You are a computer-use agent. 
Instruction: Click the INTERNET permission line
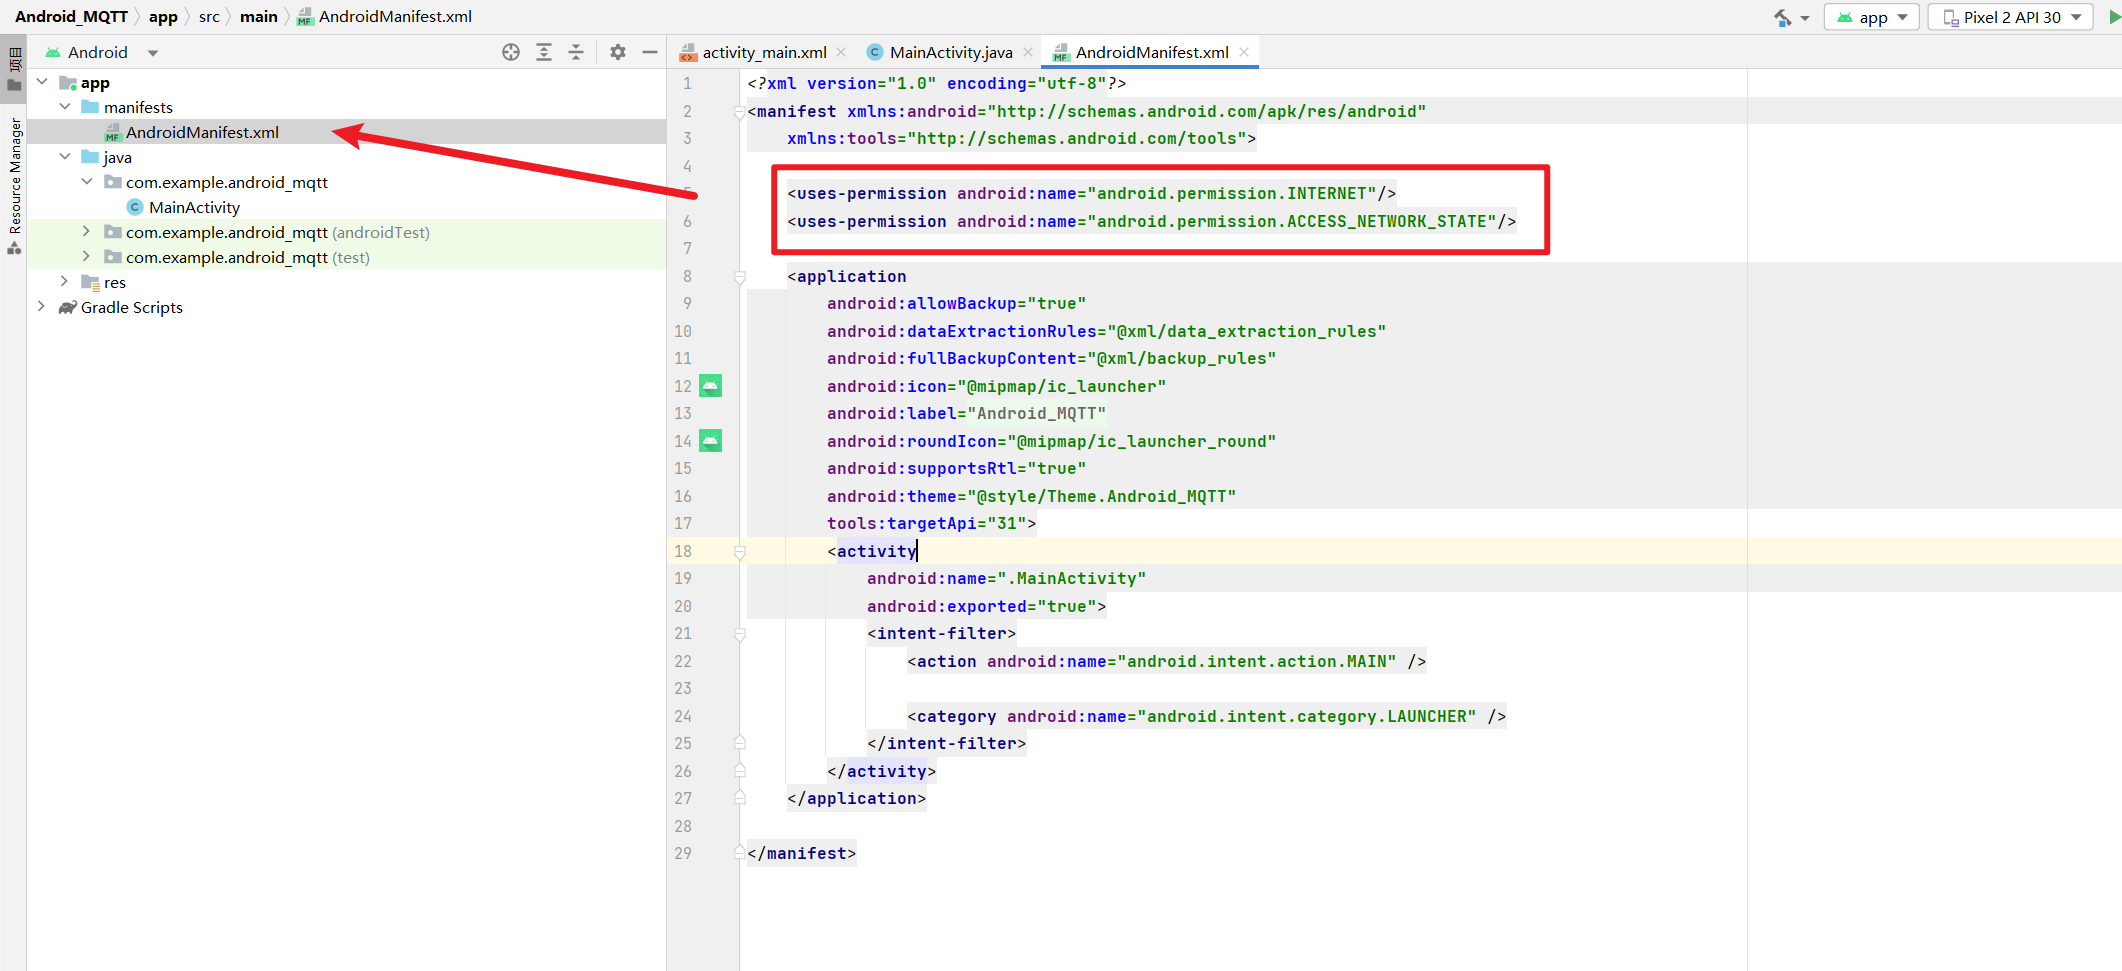click(x=1091, y=193)
